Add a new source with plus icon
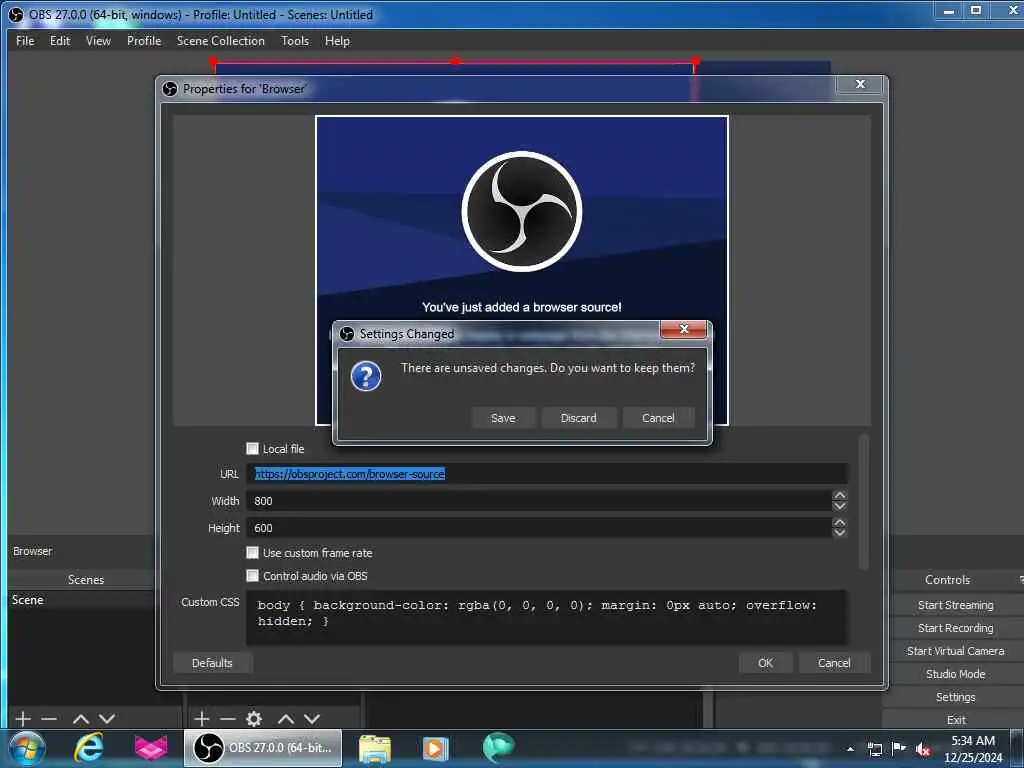 point(202,719)
